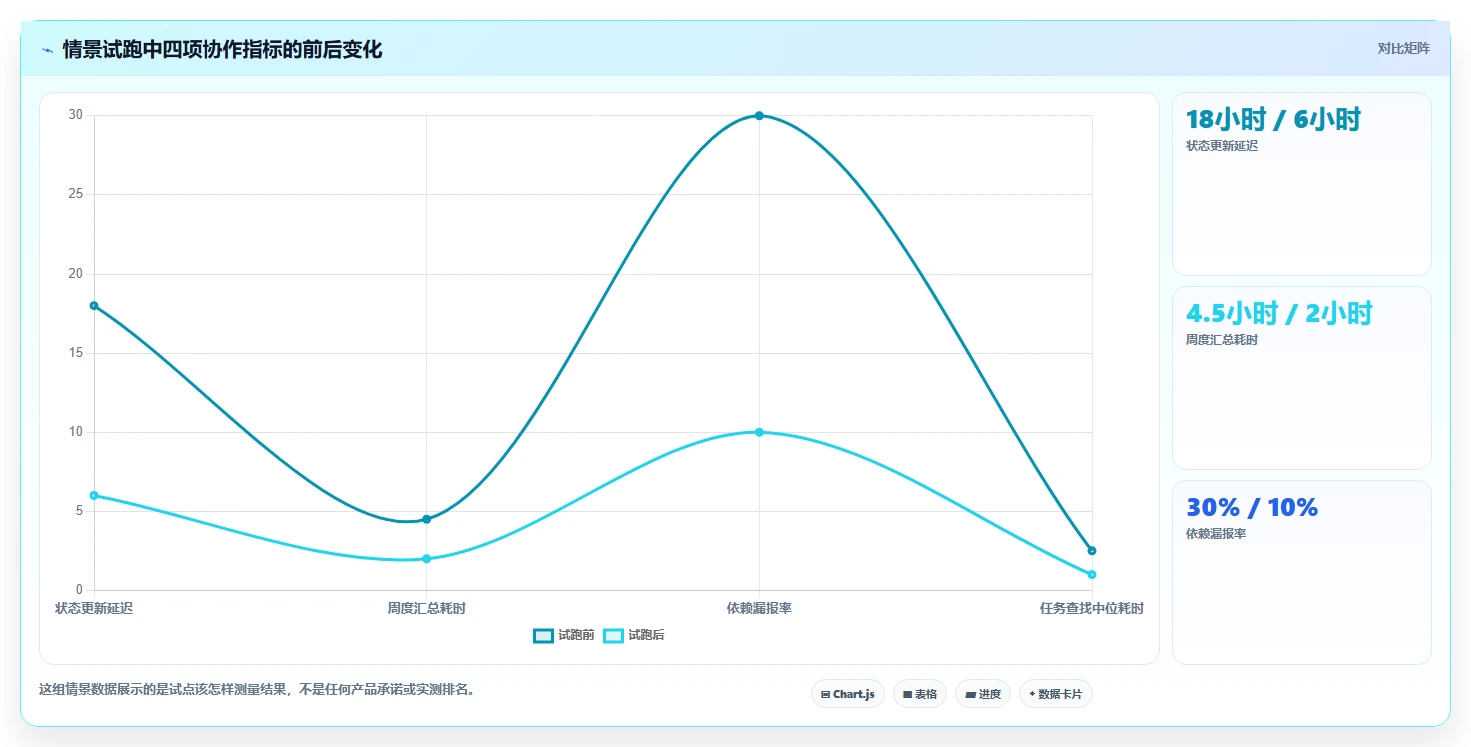
Task: Click the Chart.js tag pill
Action: tap(848, 694)
